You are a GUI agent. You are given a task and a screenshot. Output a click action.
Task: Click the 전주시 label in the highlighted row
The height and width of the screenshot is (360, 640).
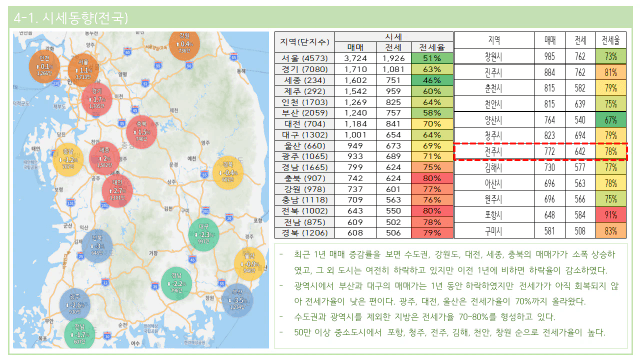tap(494, 152)
